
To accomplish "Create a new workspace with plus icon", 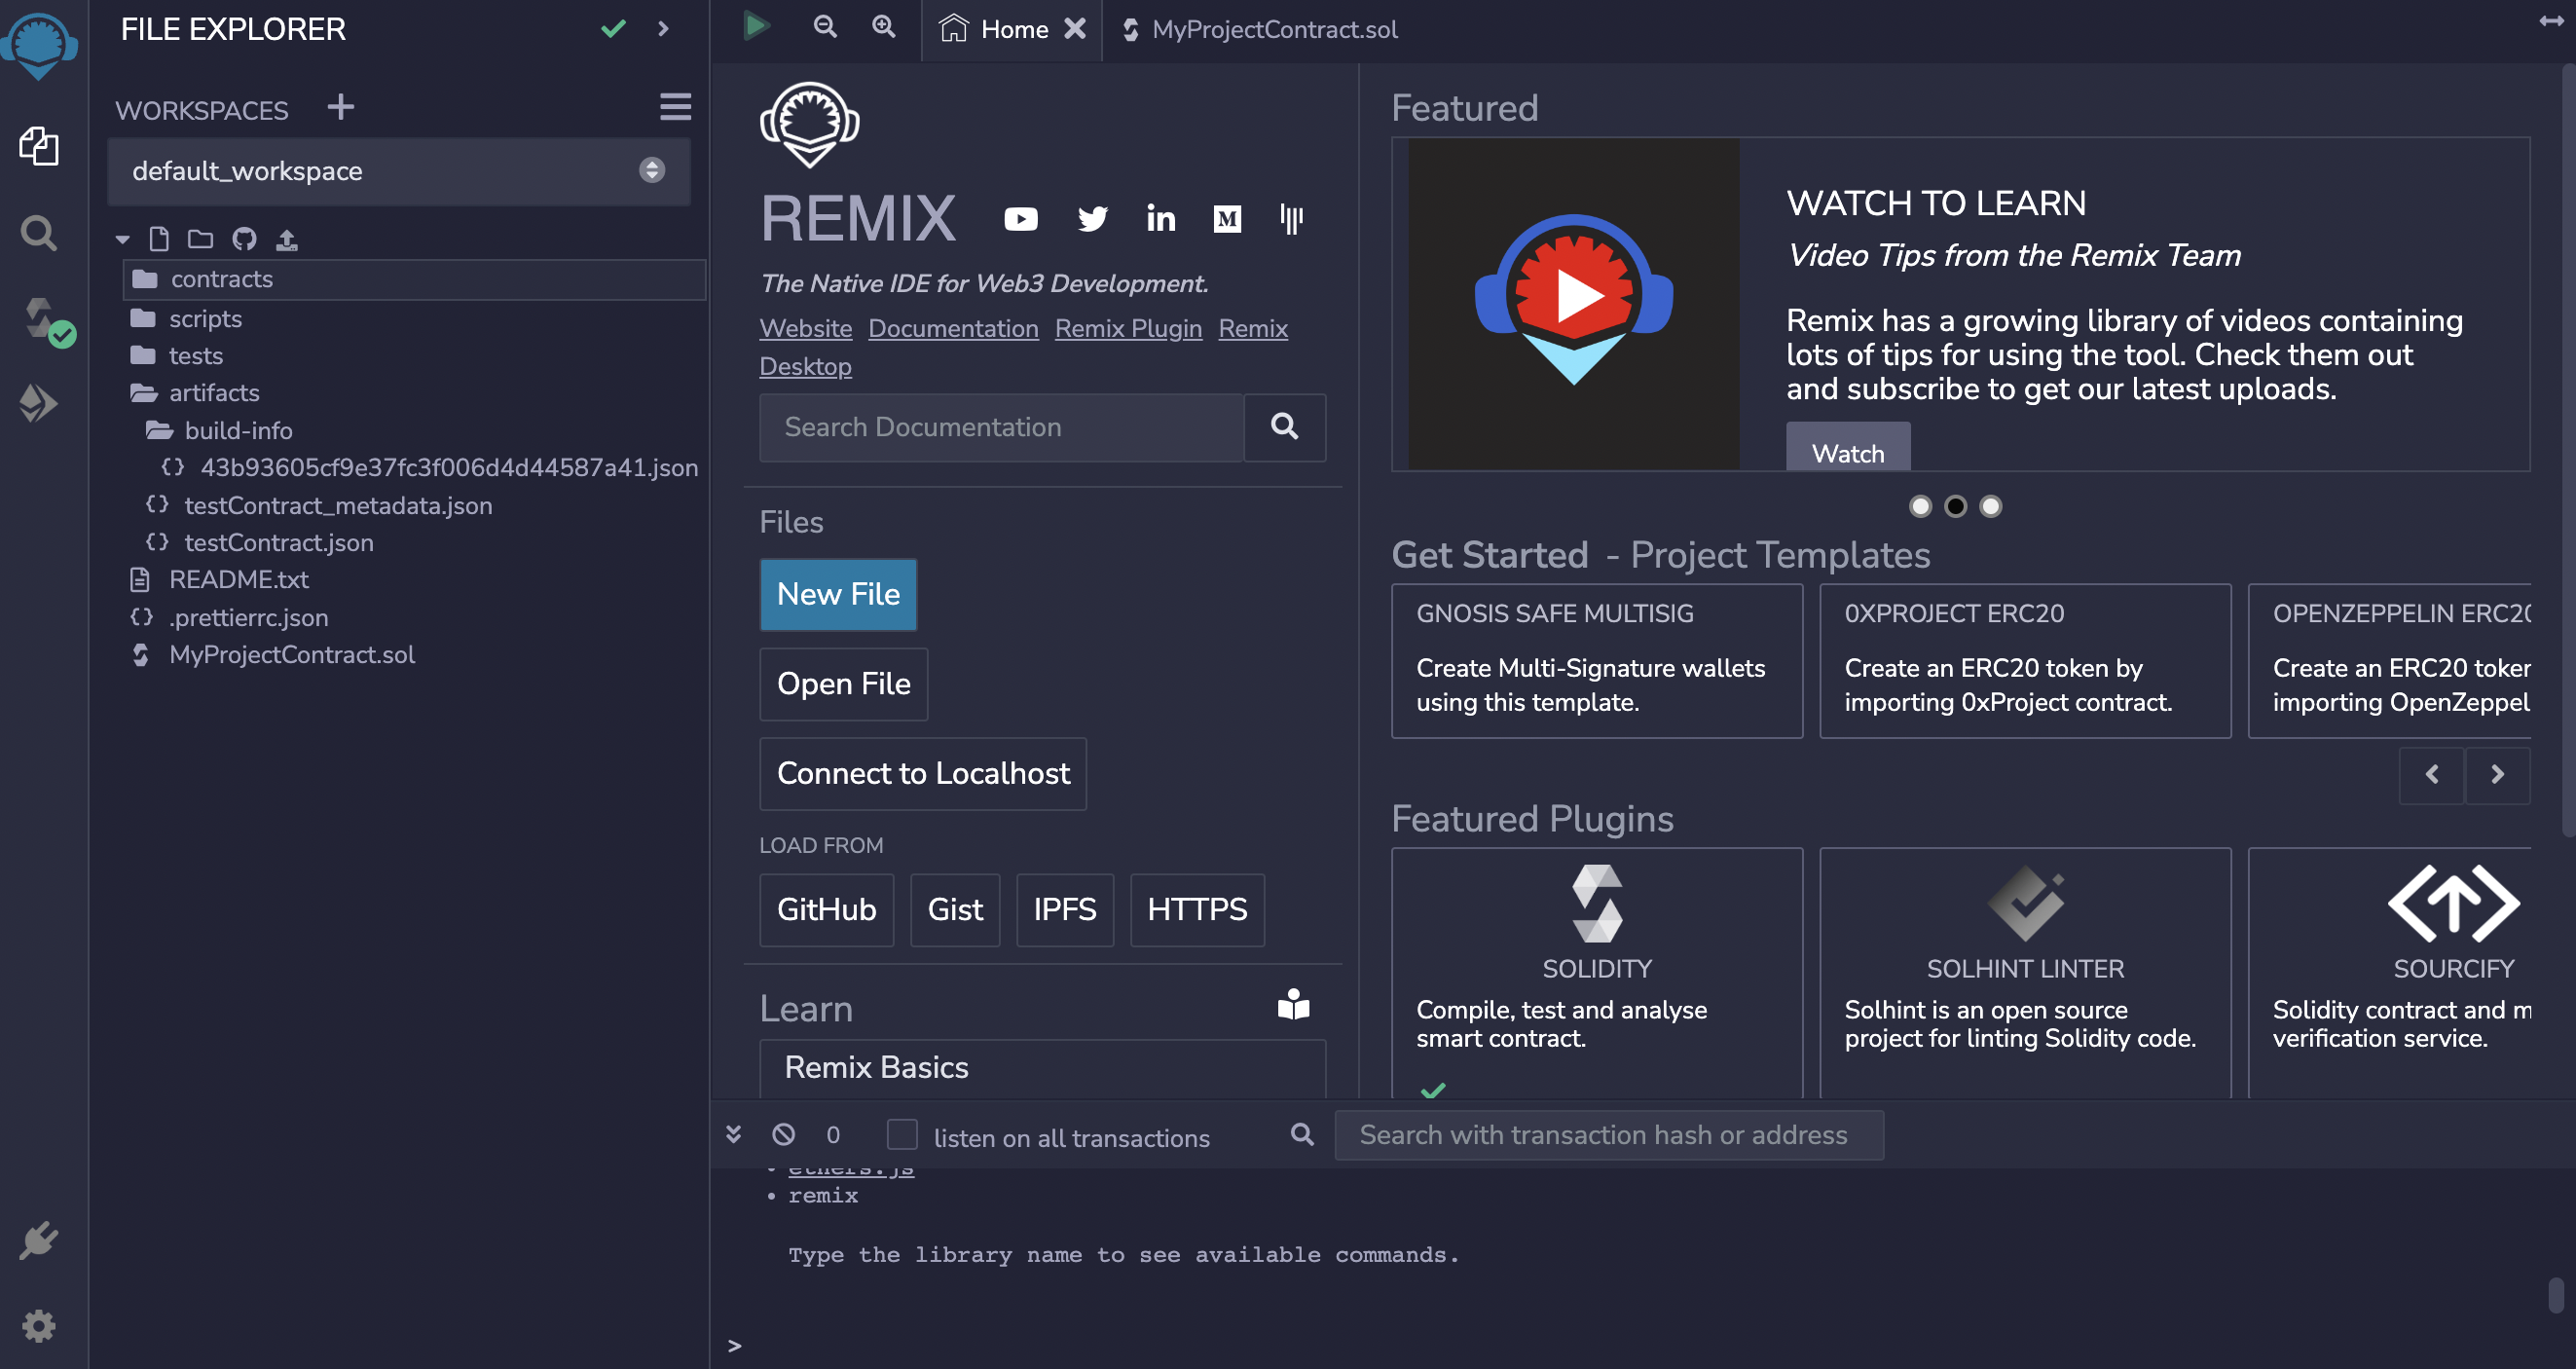I will (341, 107).
